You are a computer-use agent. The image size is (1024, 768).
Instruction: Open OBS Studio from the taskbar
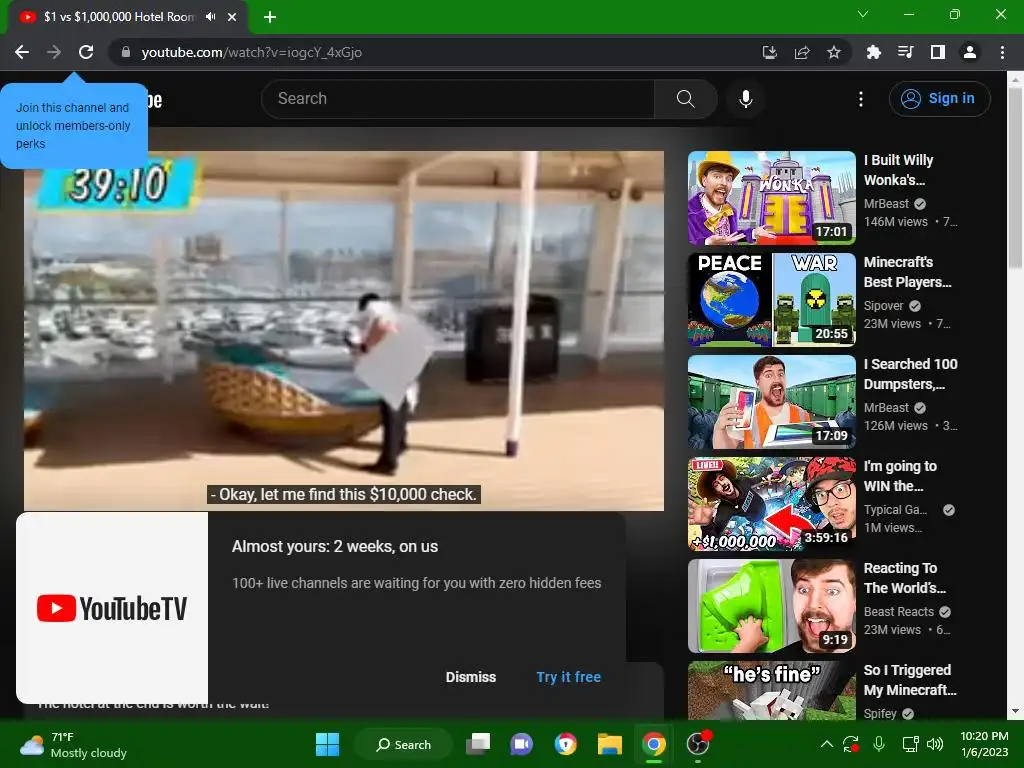pos(697,744)
